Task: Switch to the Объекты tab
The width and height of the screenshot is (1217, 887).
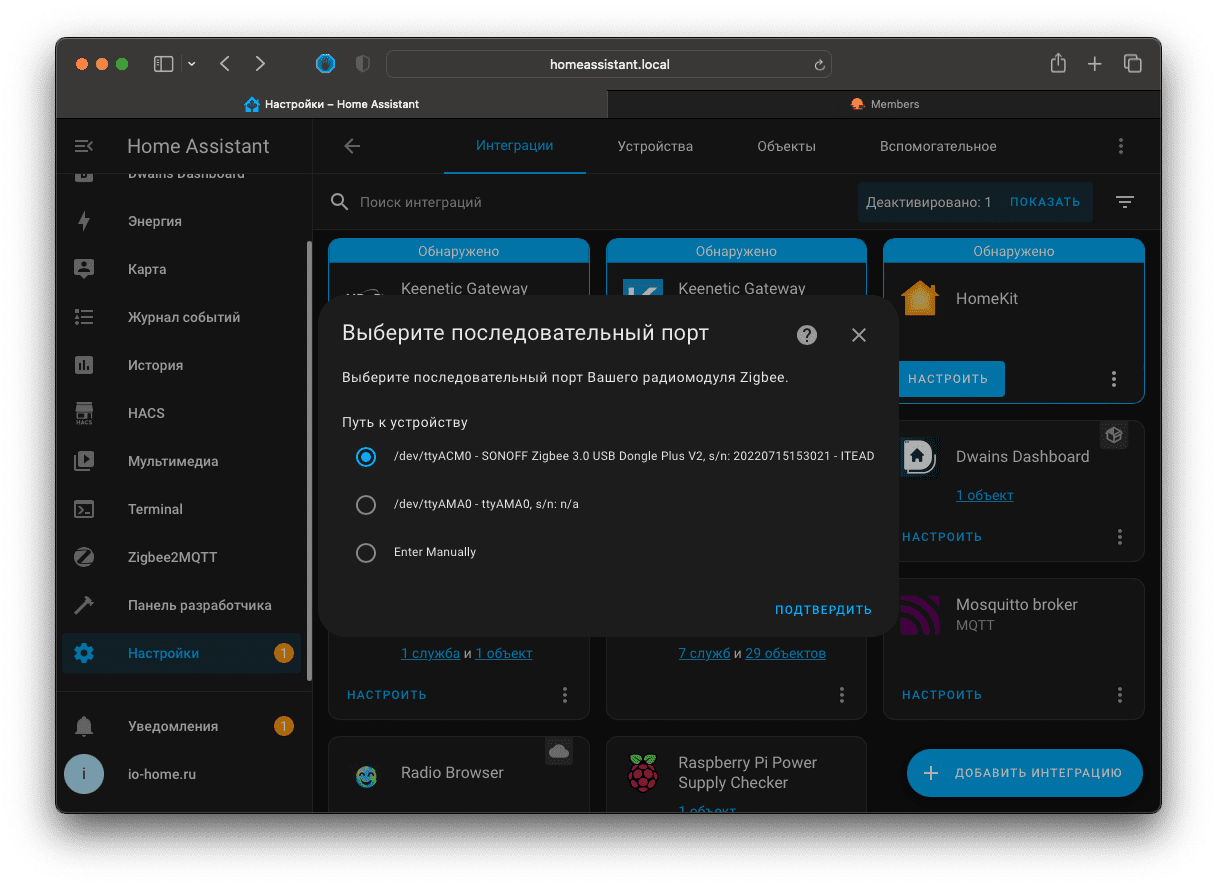Action: point(786,146)
